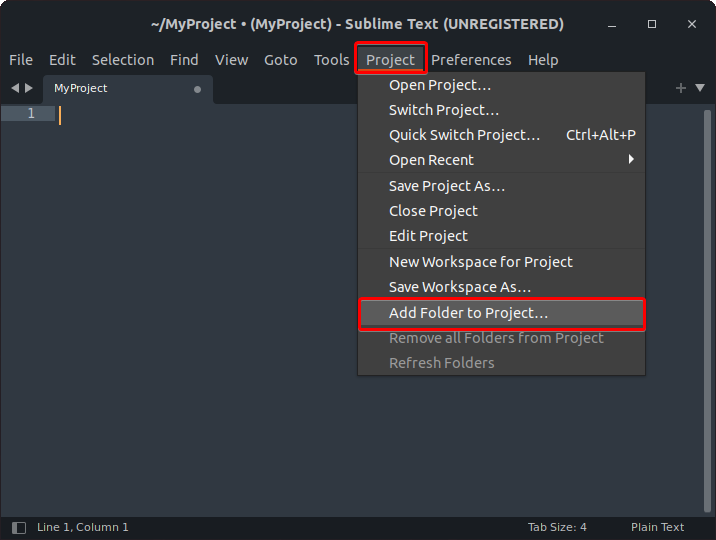Select Edit Project entry
Viewport: 716px width, 540px height.
click(x=501, y=236)
